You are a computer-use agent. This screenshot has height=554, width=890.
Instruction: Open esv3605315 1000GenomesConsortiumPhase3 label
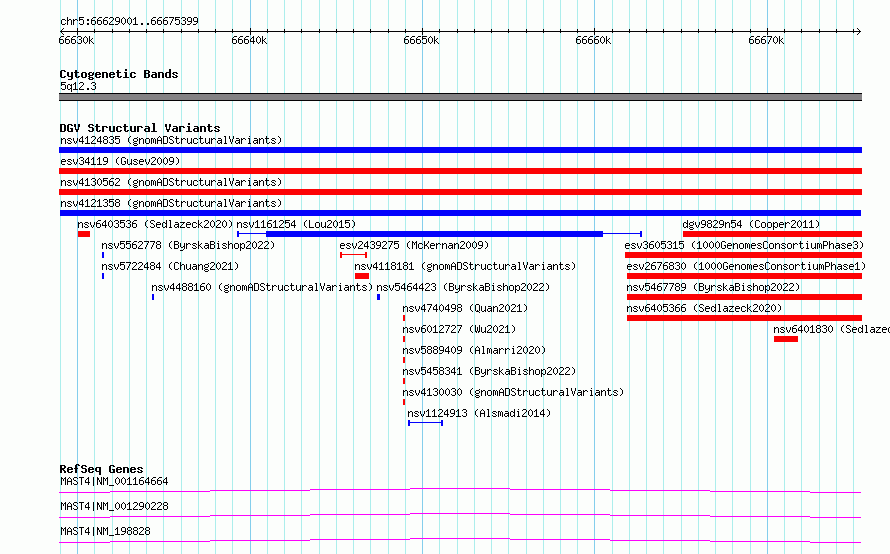pos(744,245)
